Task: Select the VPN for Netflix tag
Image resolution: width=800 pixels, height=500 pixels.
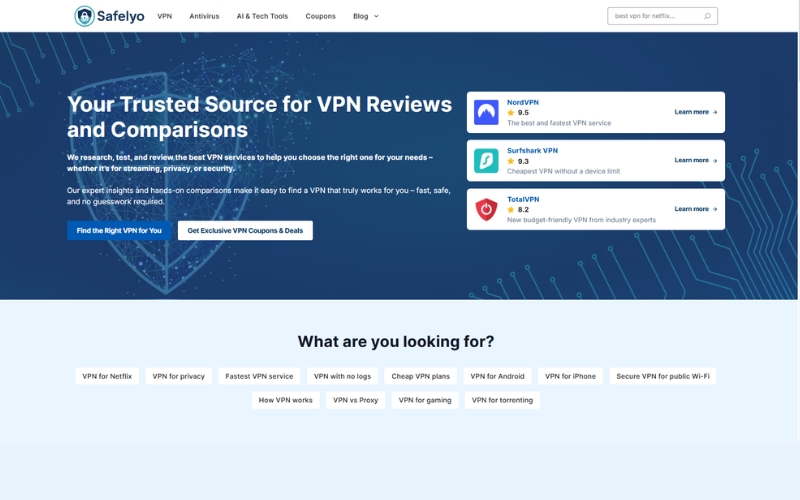Action: click(x=107, y=376)
